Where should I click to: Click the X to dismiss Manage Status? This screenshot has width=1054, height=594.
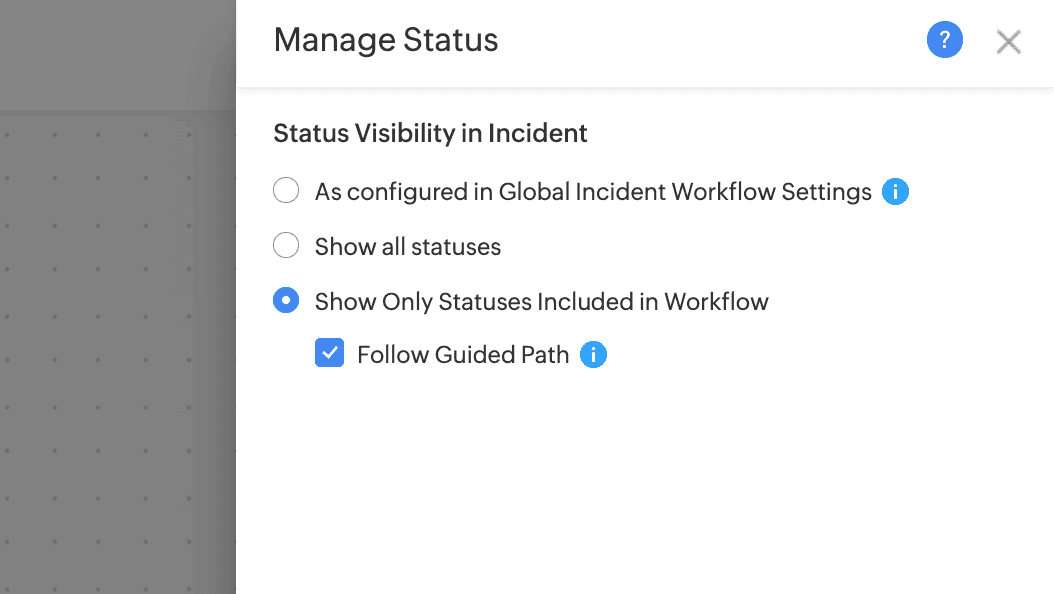pos(1008,41)
